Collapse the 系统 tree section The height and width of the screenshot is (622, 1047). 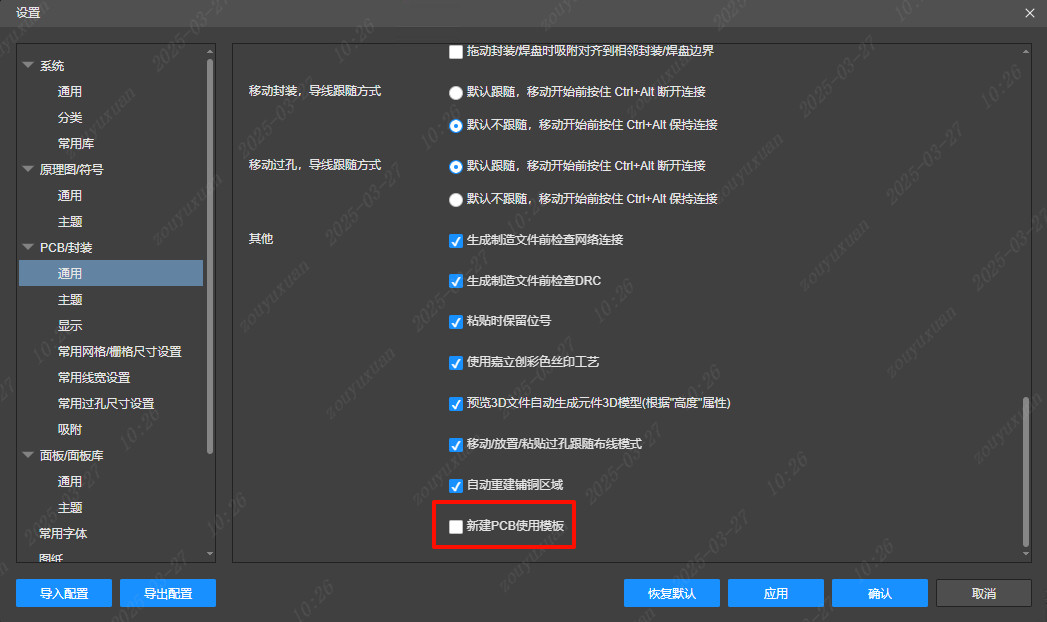coord(29,65)
